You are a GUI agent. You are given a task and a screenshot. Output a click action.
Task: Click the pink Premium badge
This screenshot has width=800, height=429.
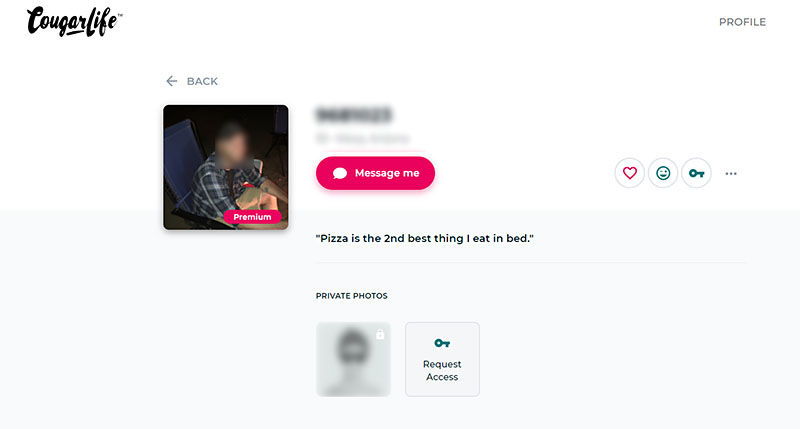(x=252, y=217)
